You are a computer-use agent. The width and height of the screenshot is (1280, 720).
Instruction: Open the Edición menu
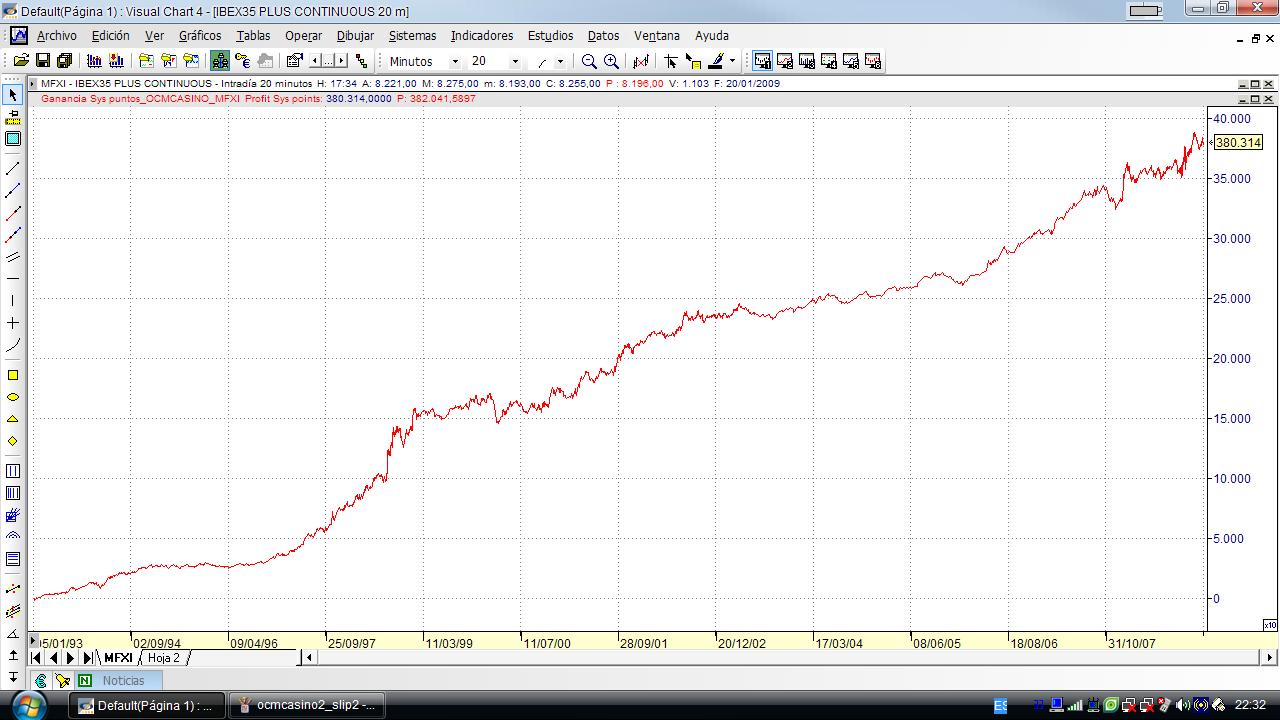pos(111,35)
